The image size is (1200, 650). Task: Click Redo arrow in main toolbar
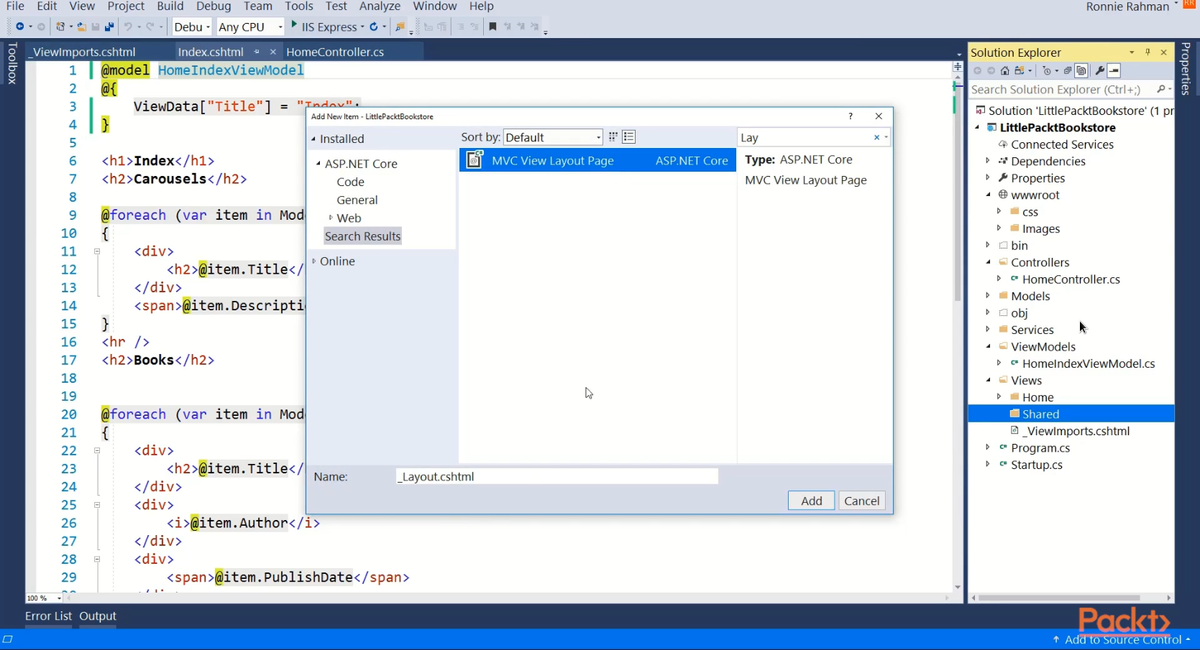point(150,26)
